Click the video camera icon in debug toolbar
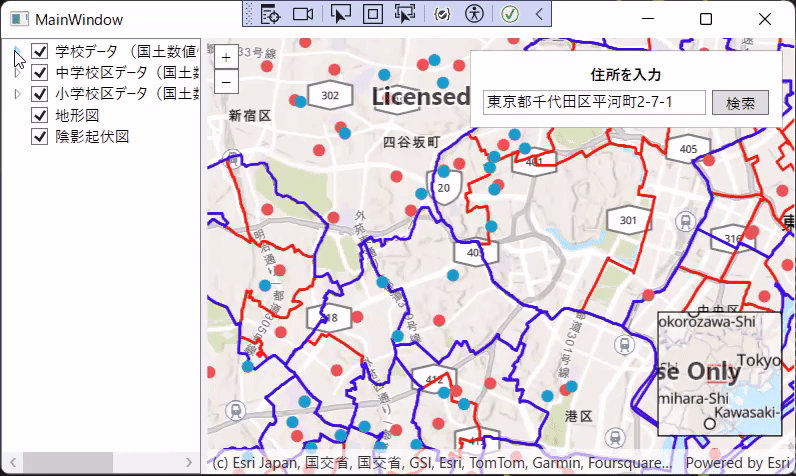 [x=303, y=14]
